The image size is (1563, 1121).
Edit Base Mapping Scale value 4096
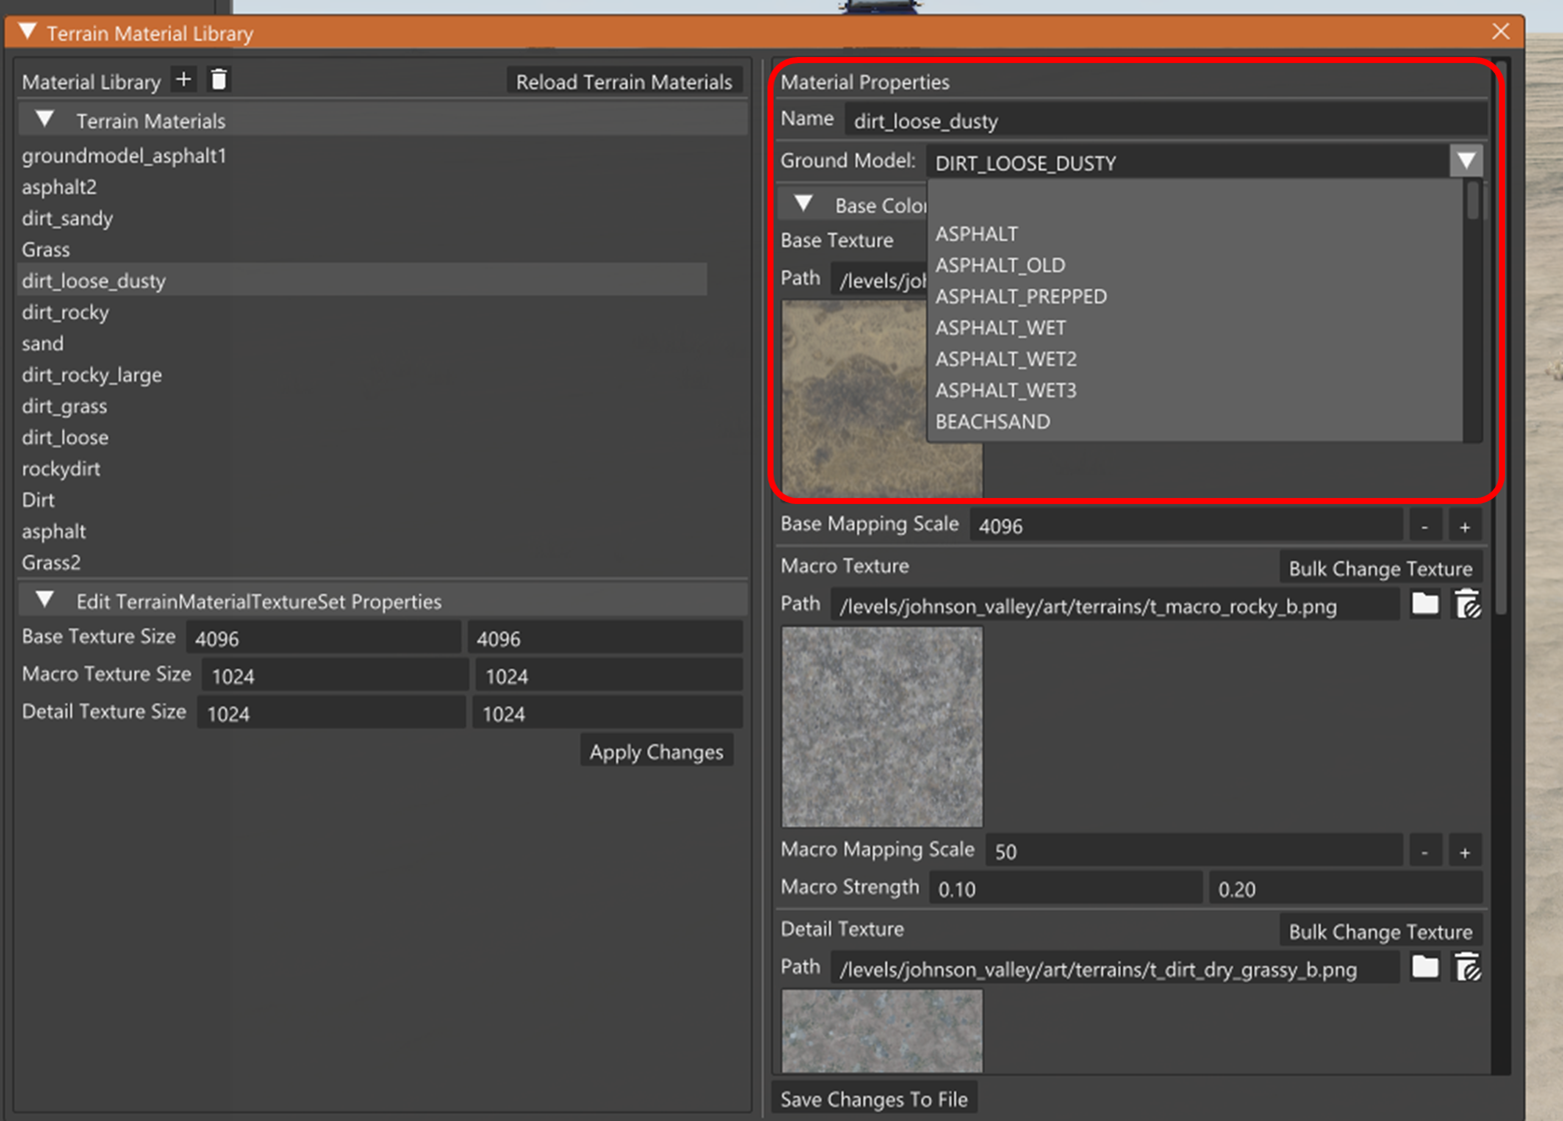click(x=1186, y=525)
